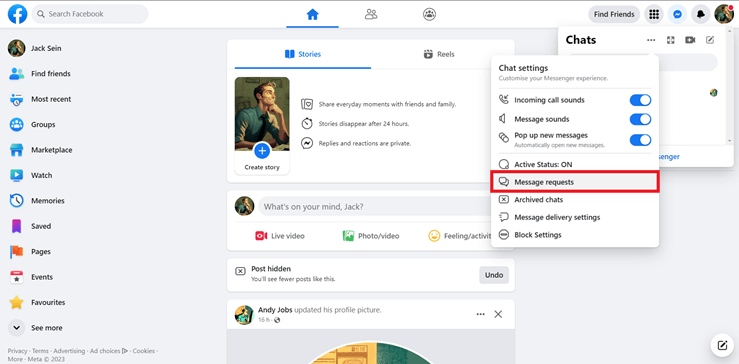Start a Live video post
The image size is (739, 364).
pos(280,236)
